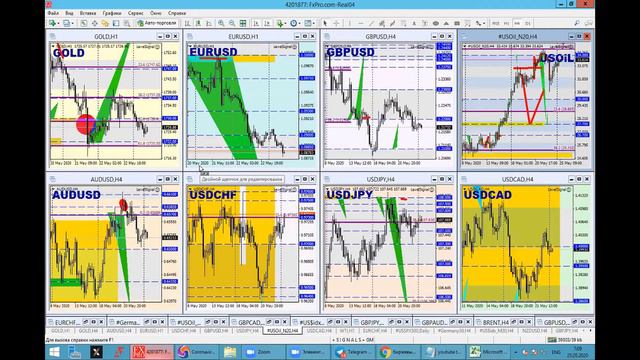640x360 pixels.
Task: Click SIGNALS - GM in status bar
Action: 353,340
